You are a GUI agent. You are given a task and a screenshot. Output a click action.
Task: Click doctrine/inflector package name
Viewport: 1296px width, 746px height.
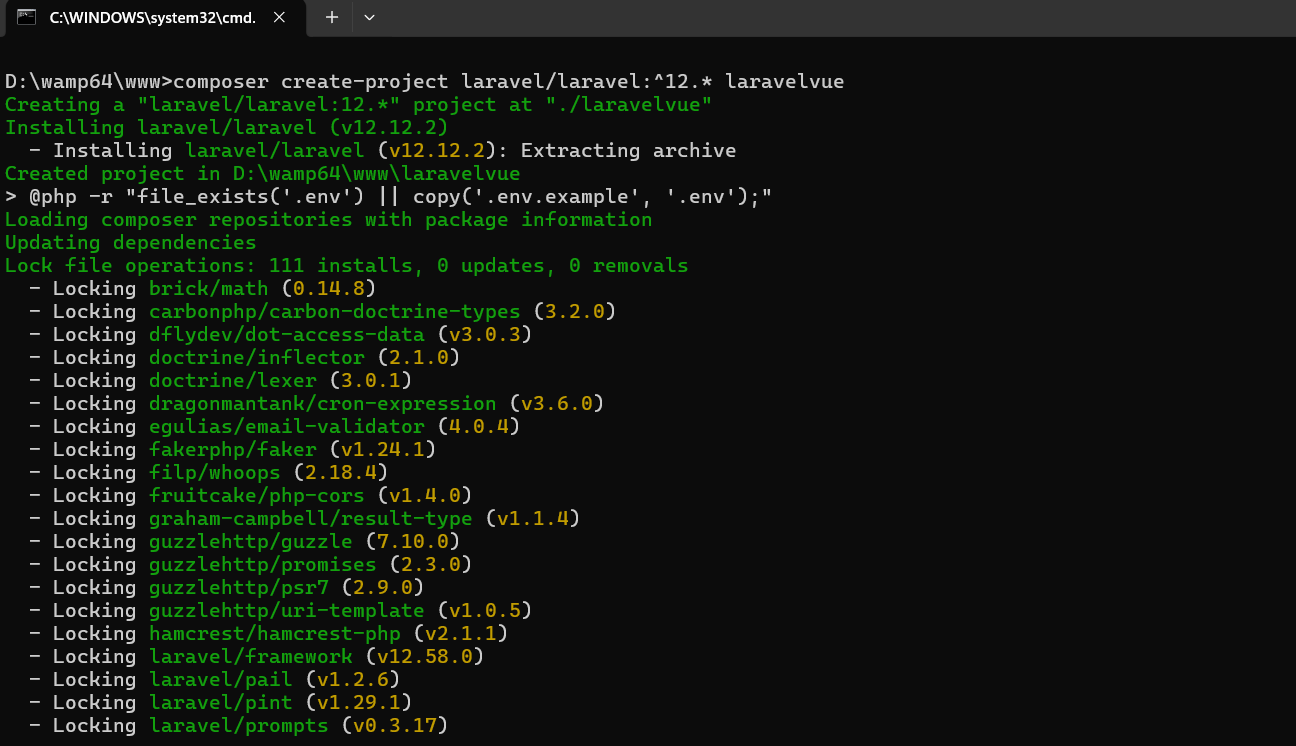(x=256, y=358)
